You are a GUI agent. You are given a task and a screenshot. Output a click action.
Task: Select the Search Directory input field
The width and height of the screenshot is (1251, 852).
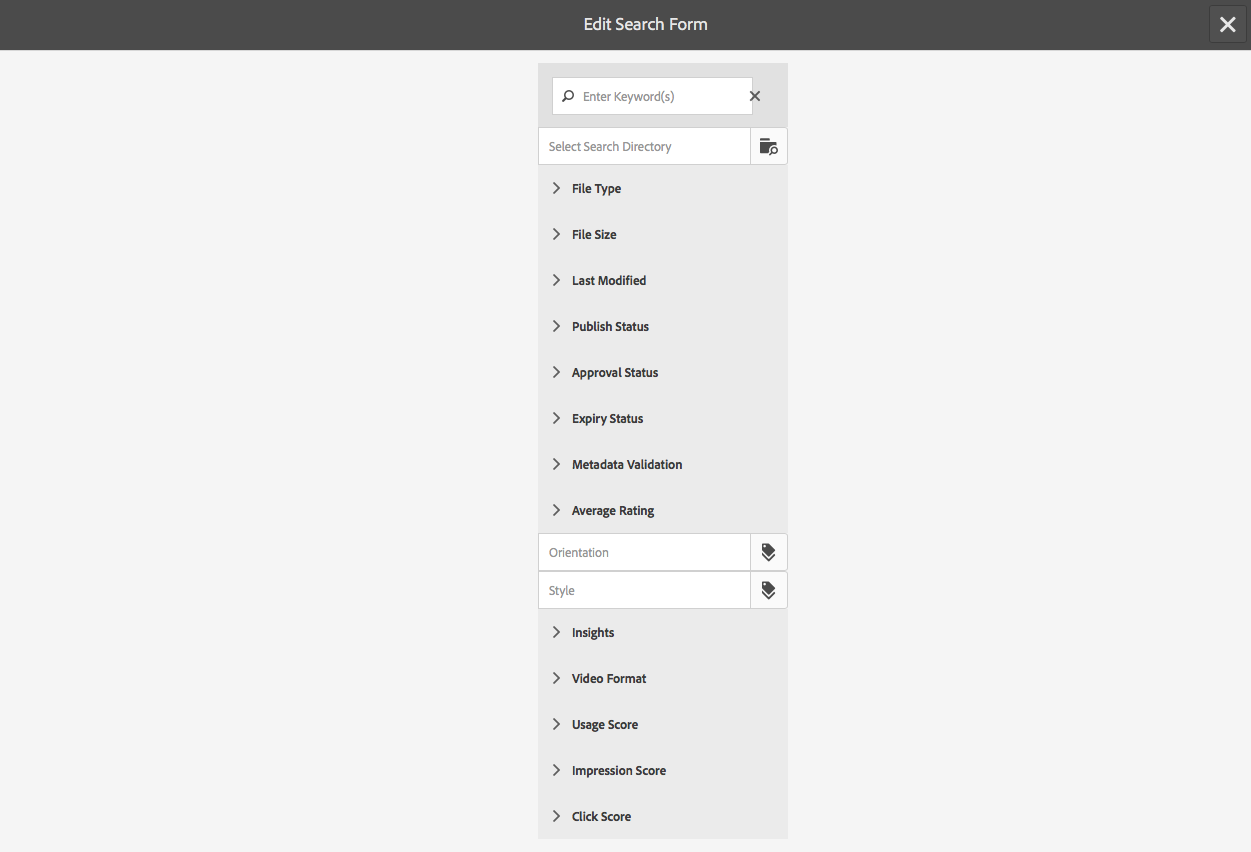(644, 146)
